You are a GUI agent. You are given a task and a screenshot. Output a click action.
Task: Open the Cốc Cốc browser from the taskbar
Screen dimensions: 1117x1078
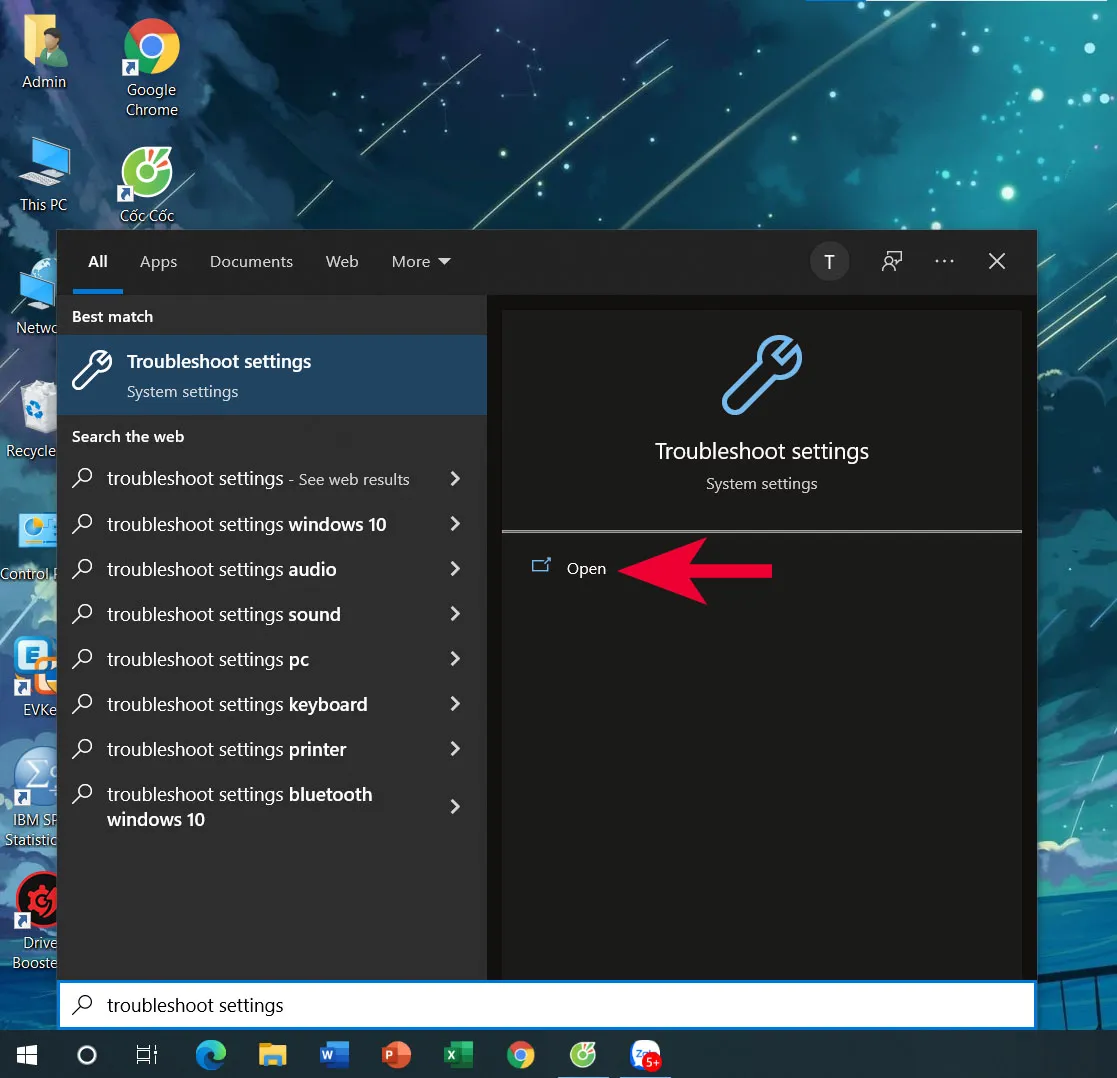tap(582, 1055)
